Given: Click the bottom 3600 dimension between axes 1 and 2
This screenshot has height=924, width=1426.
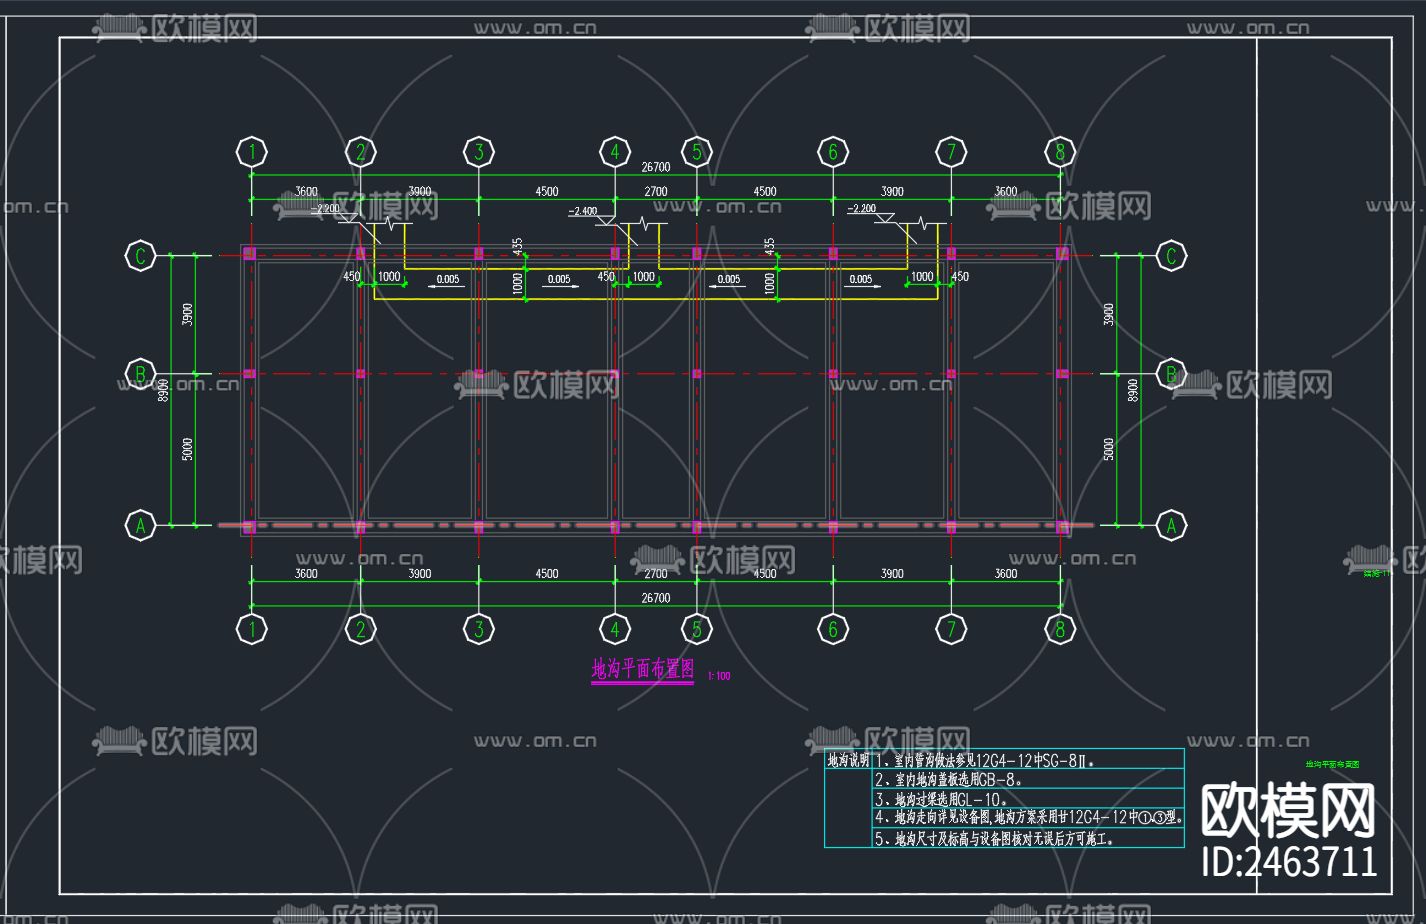Looking at the screenshot, I should (x=306, y=574).
